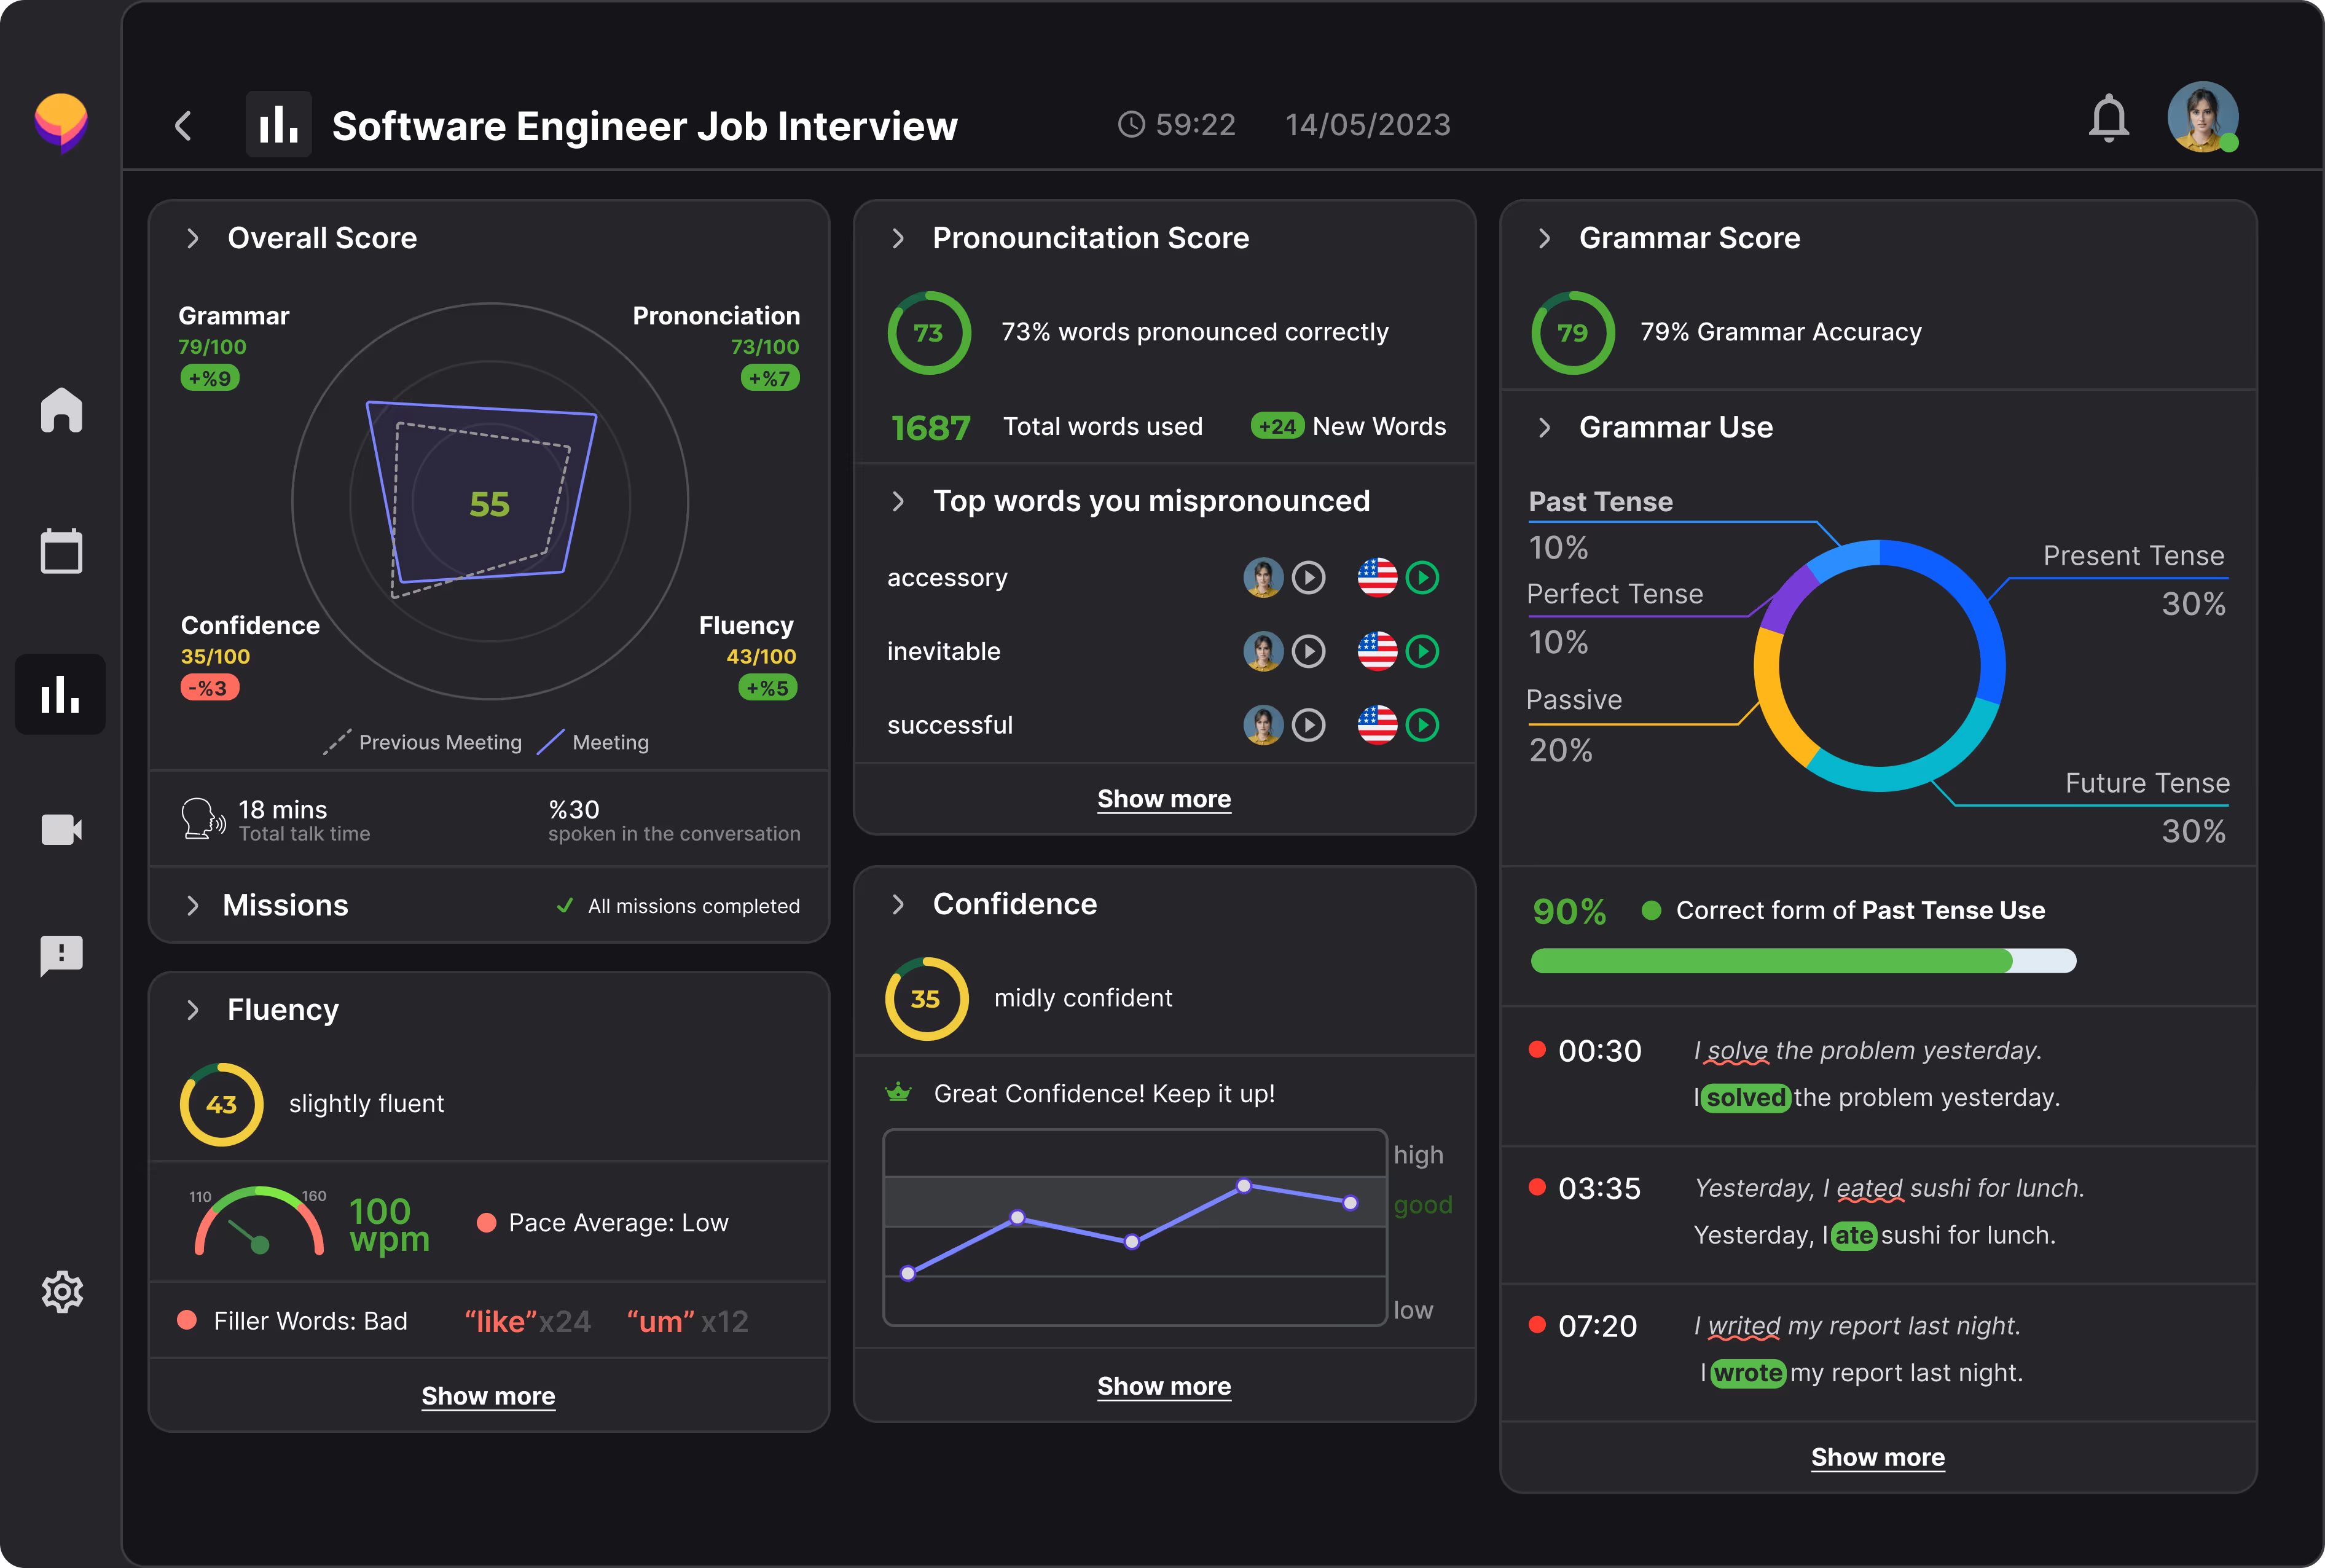Click Show more in Grammar panel
Screen dimensions: 2325x1568
pyautogui.click(x=1877, y=1457)
